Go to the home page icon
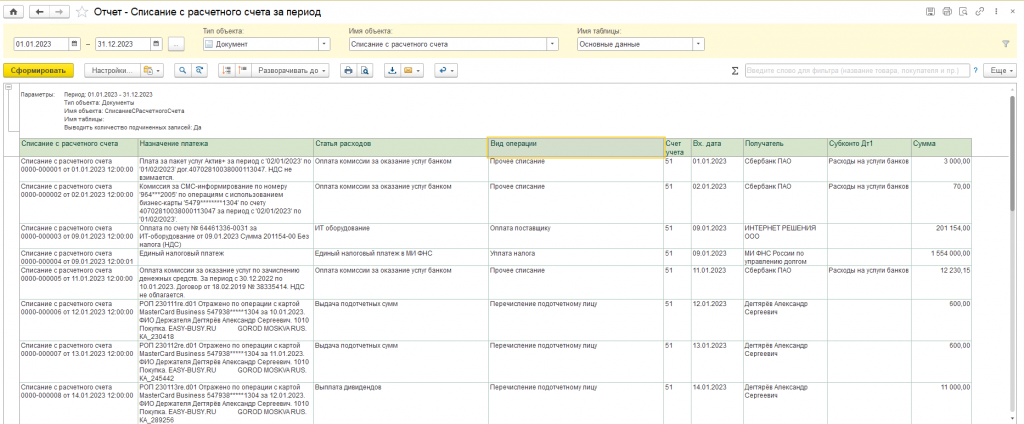1024x424 pixels. (14, 12)
